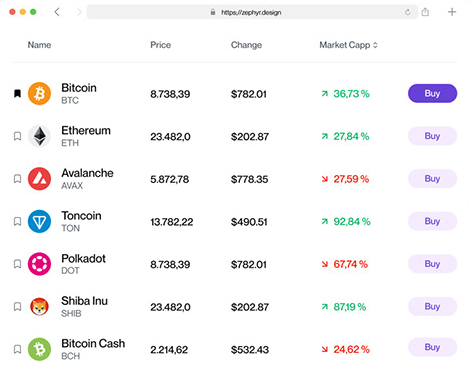Bookmark the Shiba Inu row
Viewport: 470px width, 369px height.
tap(17, 307)
